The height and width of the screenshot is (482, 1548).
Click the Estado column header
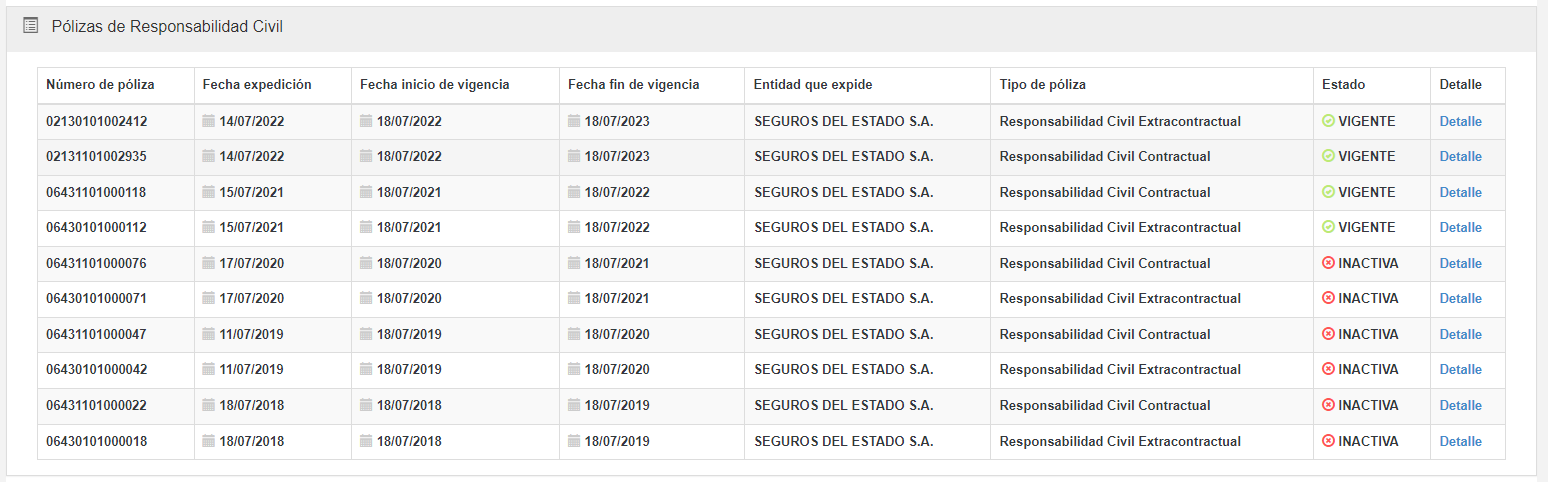tap(1343, 85)
